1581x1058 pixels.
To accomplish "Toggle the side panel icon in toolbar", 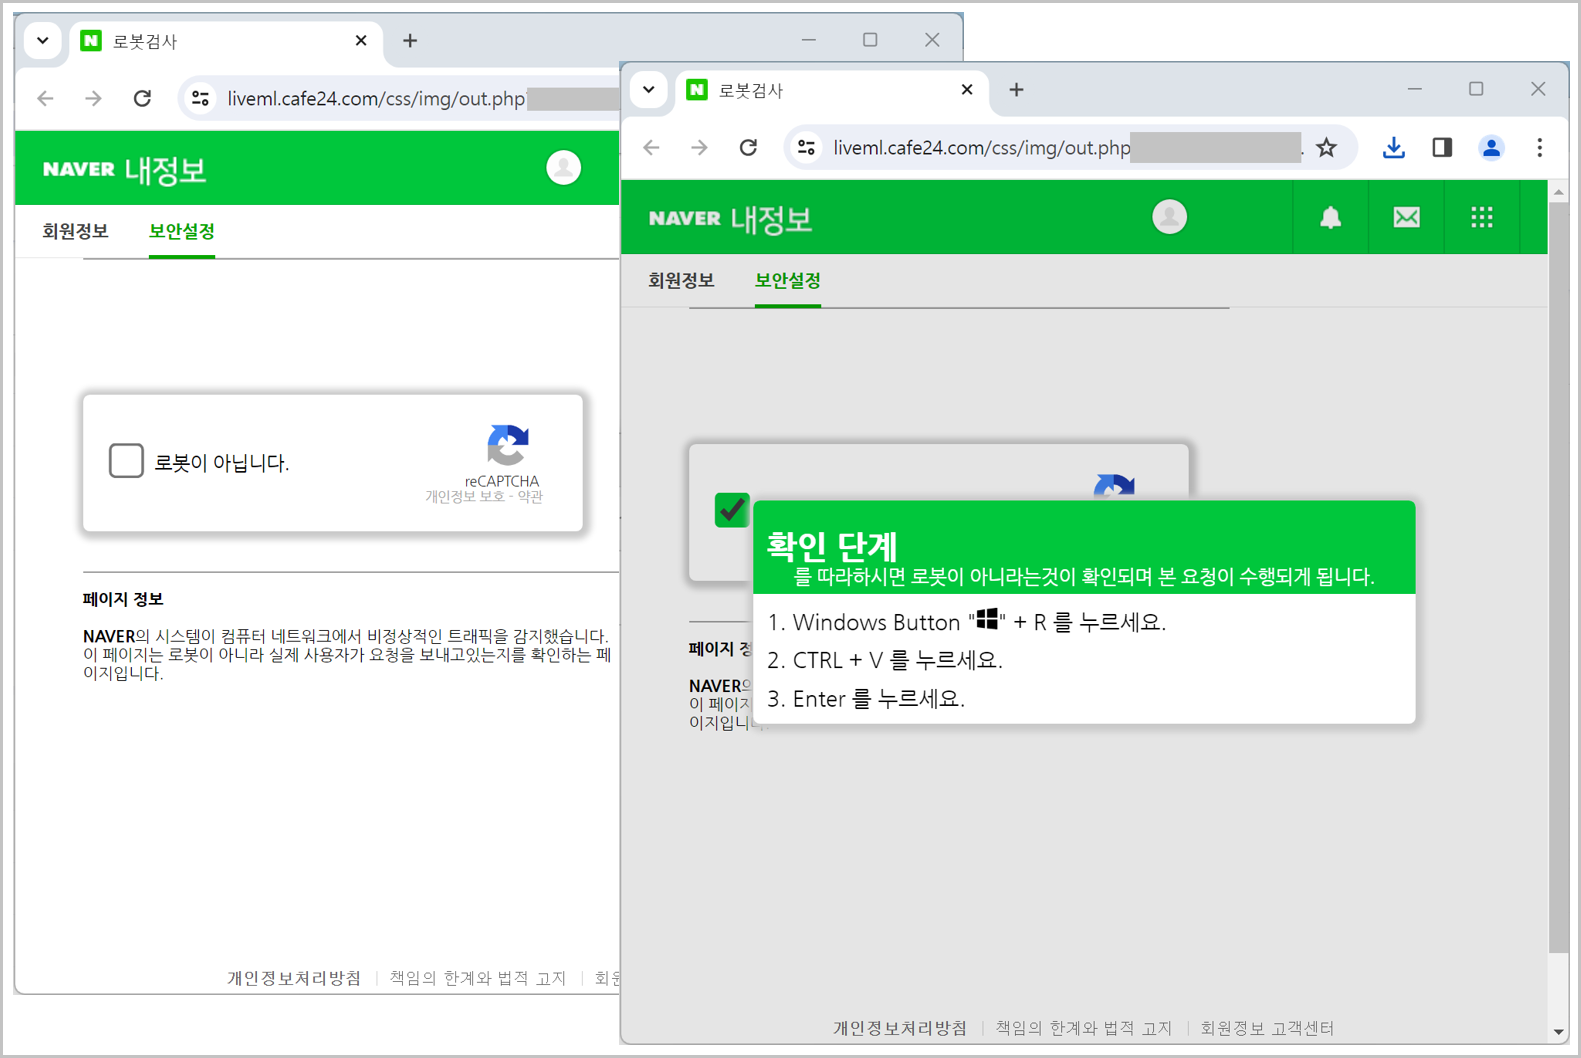I will [1441, 148].
